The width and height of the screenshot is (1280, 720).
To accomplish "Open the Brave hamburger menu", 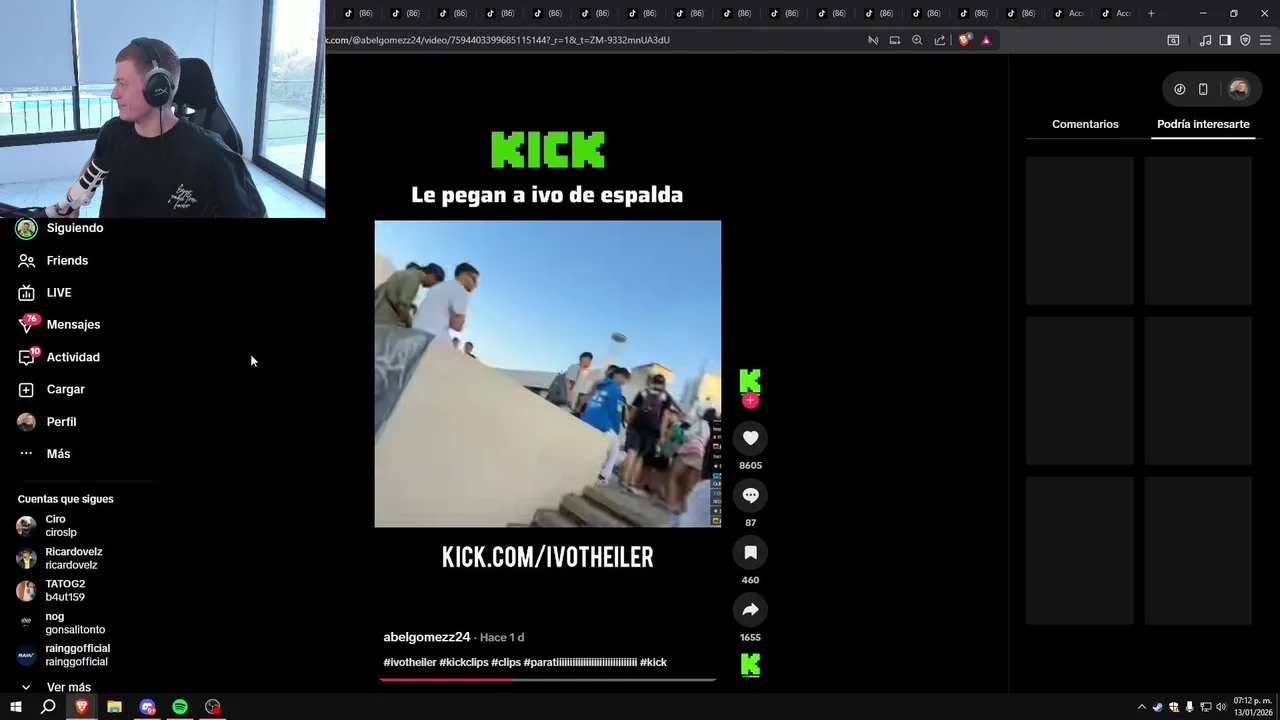I will click(x=1265, y=40).
